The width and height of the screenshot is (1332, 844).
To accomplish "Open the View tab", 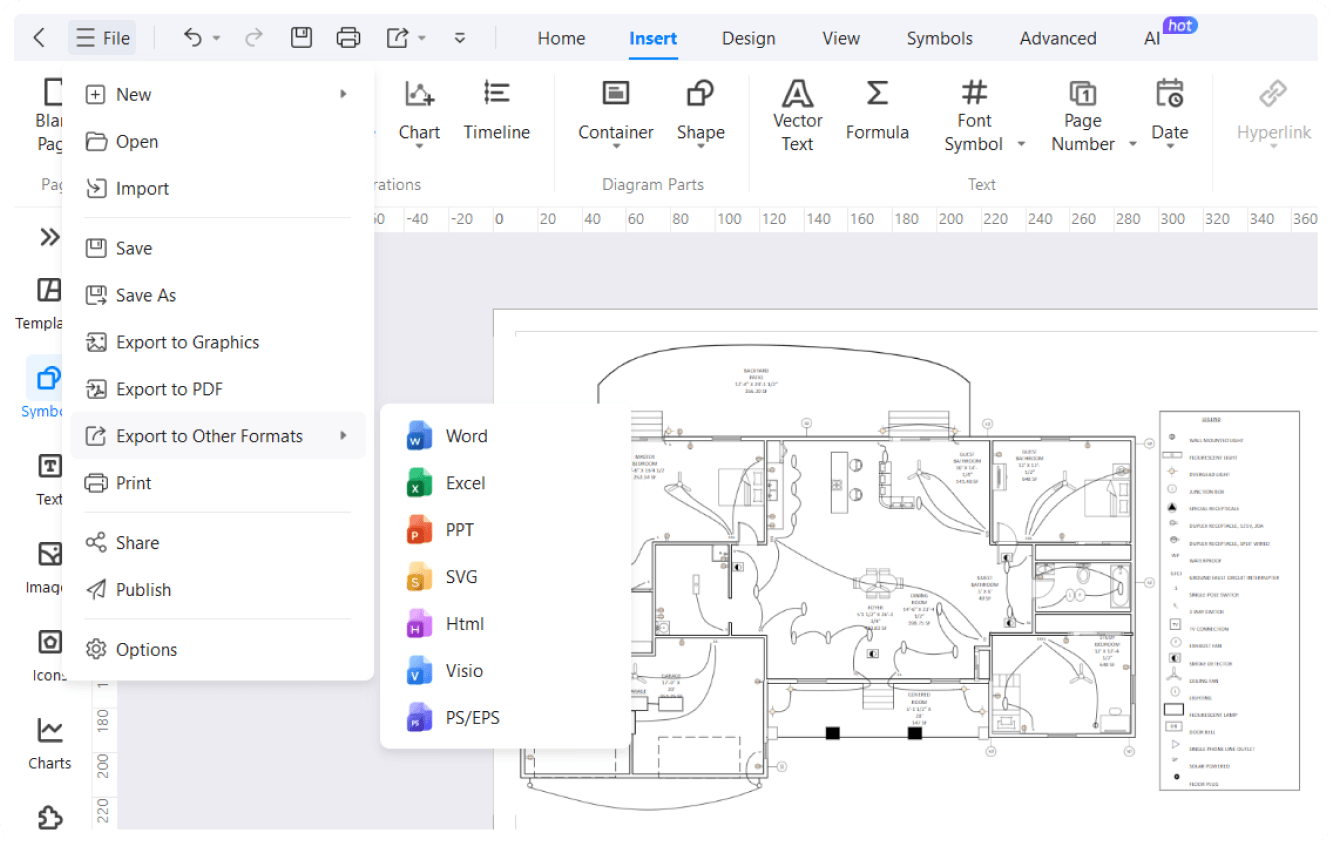I will [x=841, y=38].
